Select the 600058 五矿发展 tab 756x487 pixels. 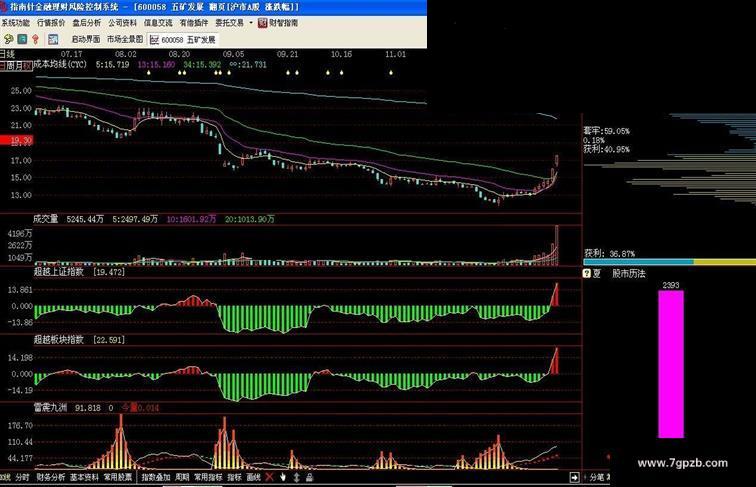[x=183, y=40]
